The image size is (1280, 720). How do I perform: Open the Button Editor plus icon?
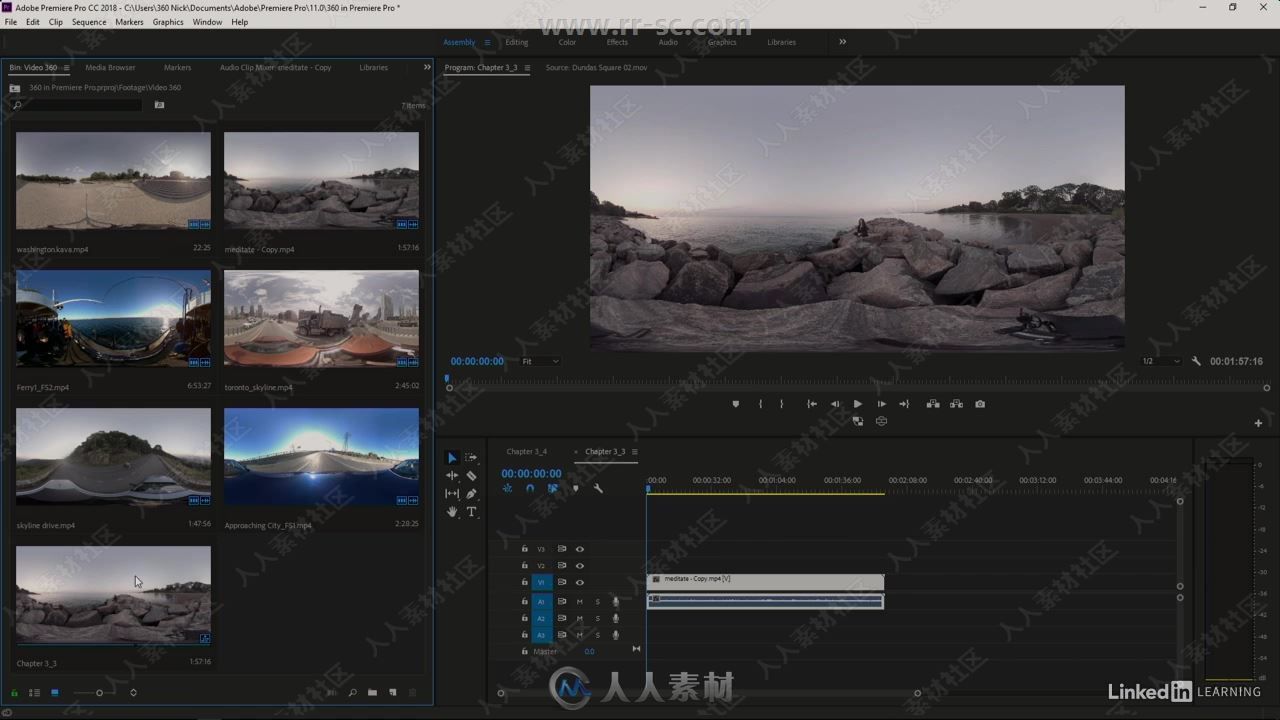pos(1258,423)
